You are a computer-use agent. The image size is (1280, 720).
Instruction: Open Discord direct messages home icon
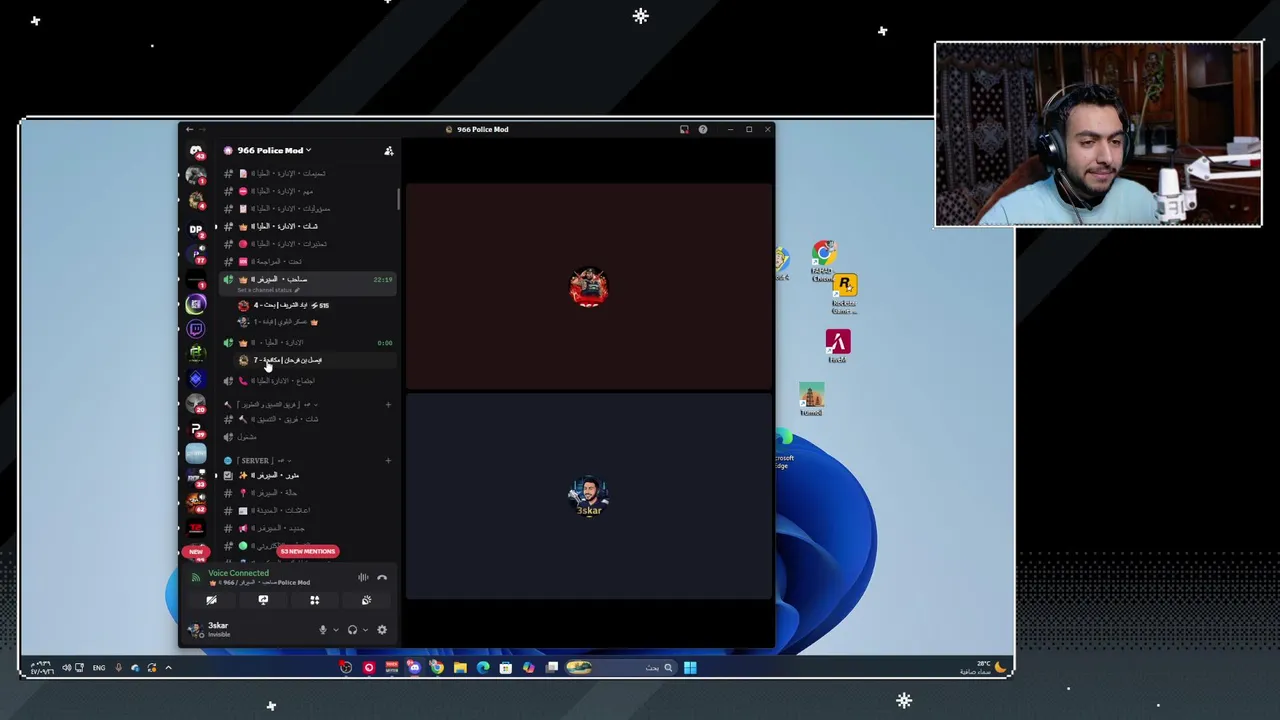tap(196, 151)
